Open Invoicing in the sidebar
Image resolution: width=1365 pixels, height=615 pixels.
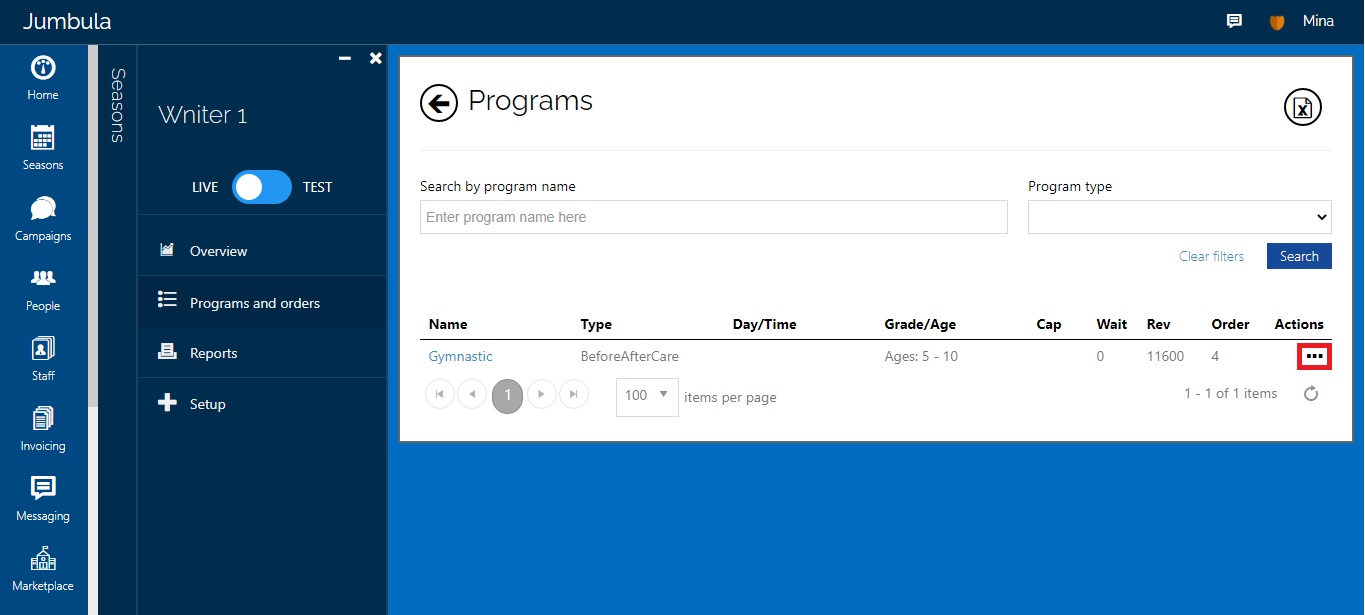pos(43,430)
